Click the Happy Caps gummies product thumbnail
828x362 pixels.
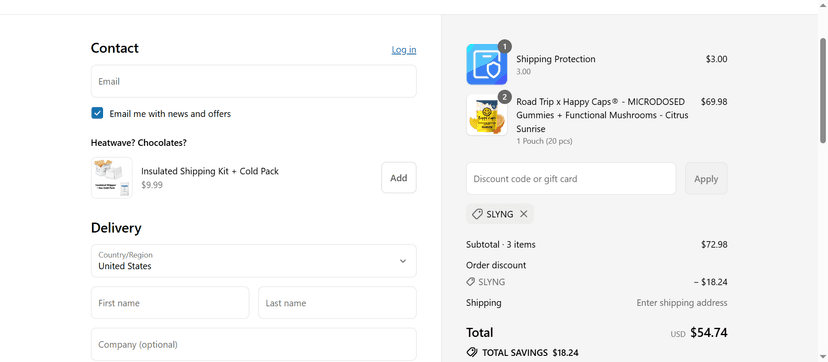(486, 115)
